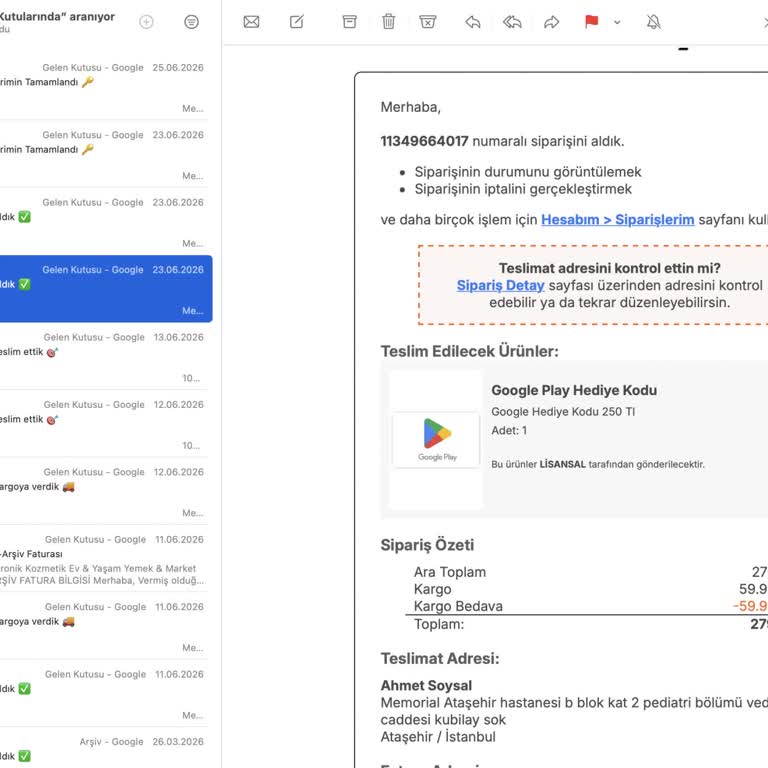Select the order number 11349664017

(x=425, y=142)
